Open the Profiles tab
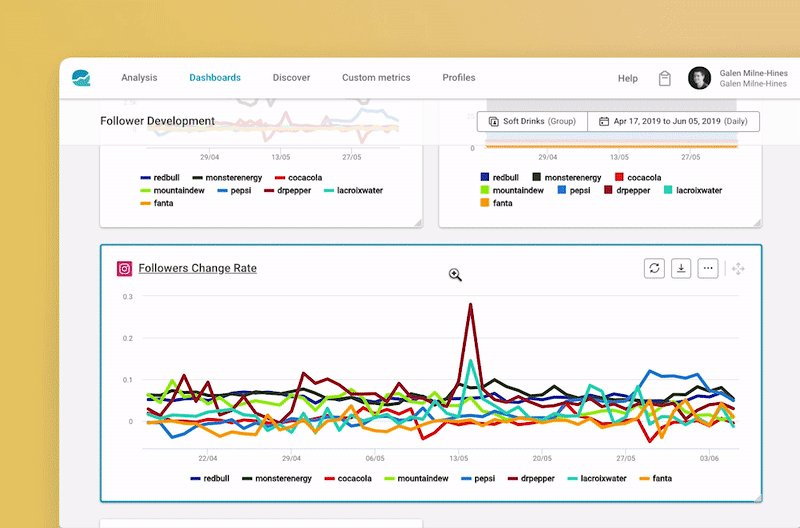This screenshot has height=528, width=800. 459,78
